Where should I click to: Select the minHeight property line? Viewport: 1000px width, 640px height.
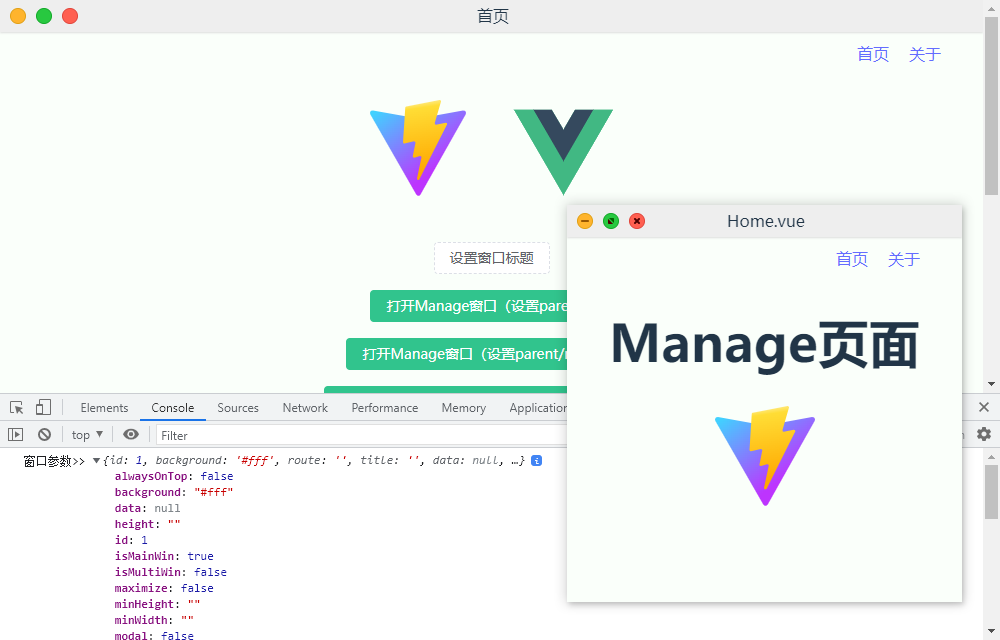(158, 604)
